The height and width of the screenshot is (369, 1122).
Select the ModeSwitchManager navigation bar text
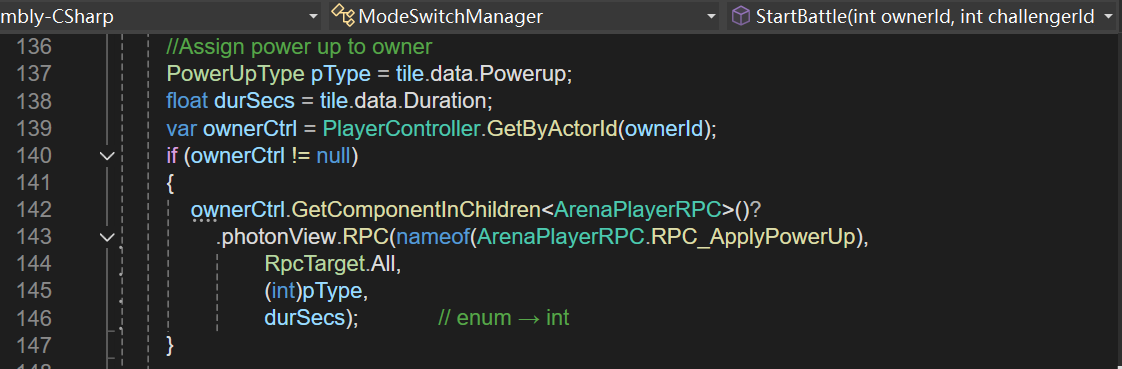[x=450, y=16]
